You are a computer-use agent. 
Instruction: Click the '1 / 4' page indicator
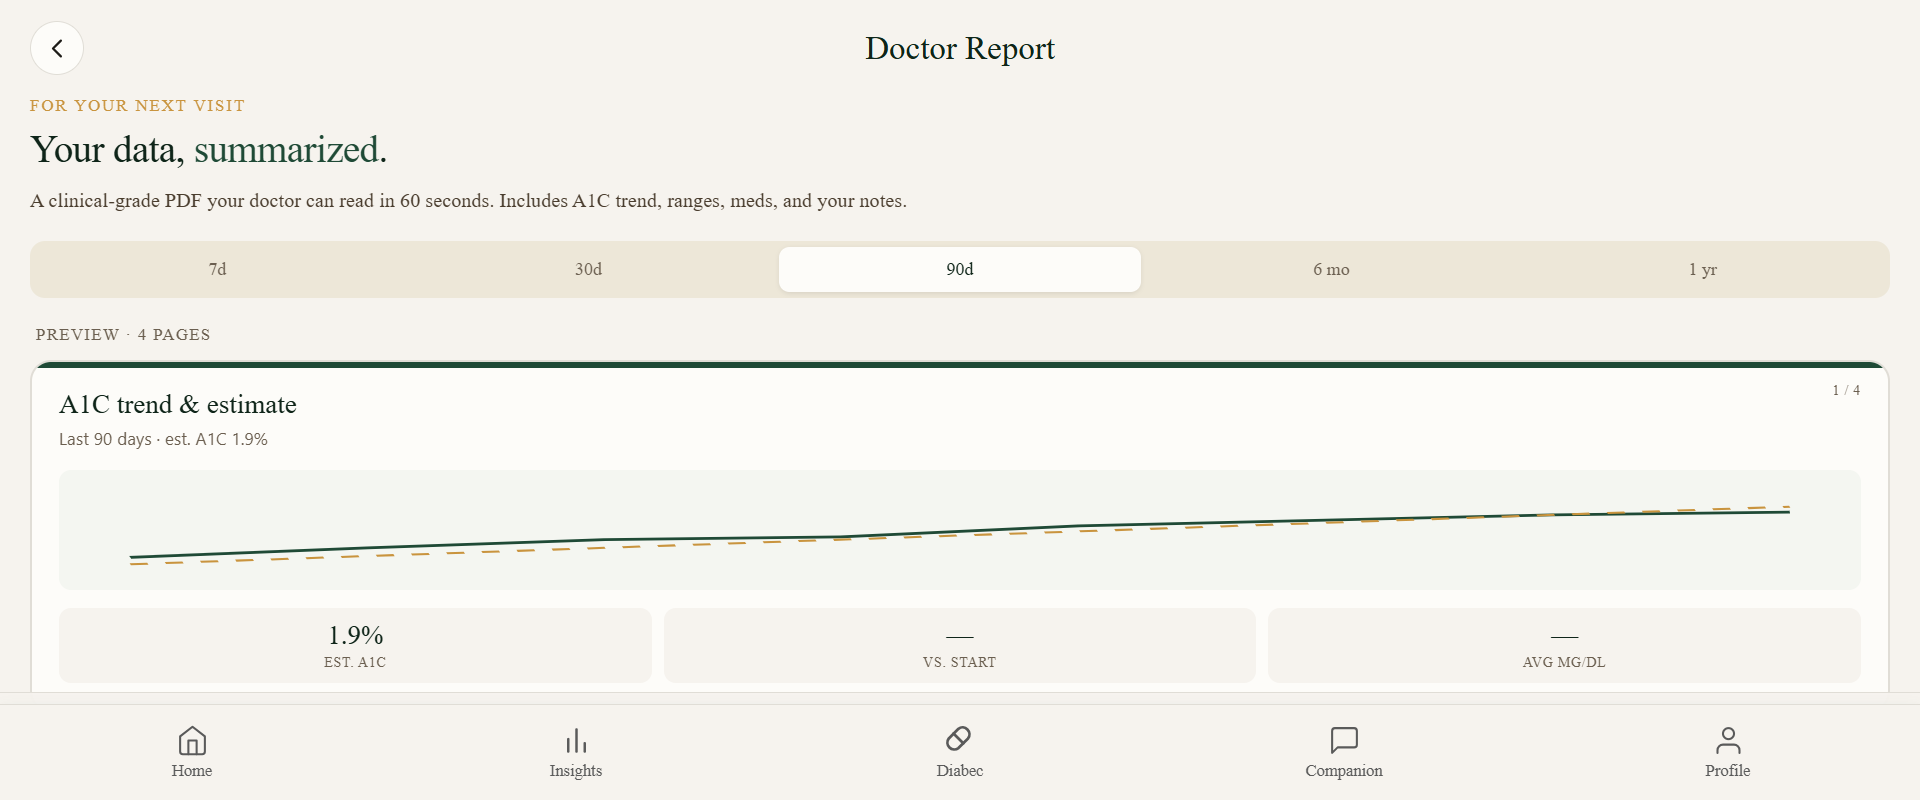click(1846, 390)
